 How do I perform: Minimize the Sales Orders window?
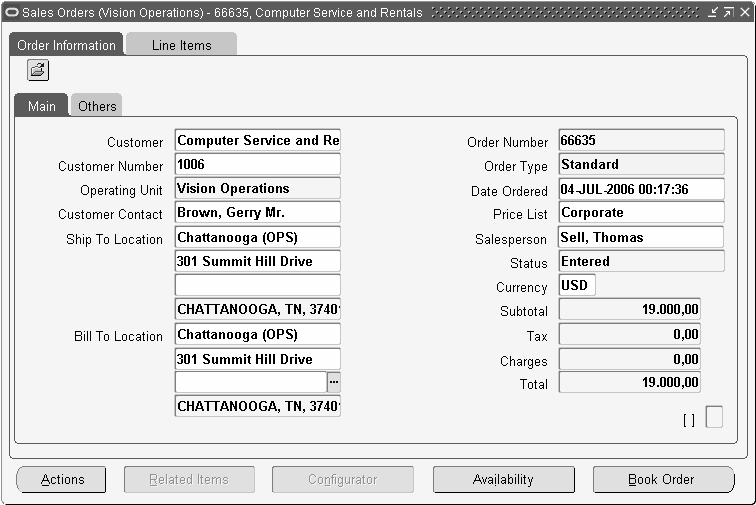pos(713,12)
